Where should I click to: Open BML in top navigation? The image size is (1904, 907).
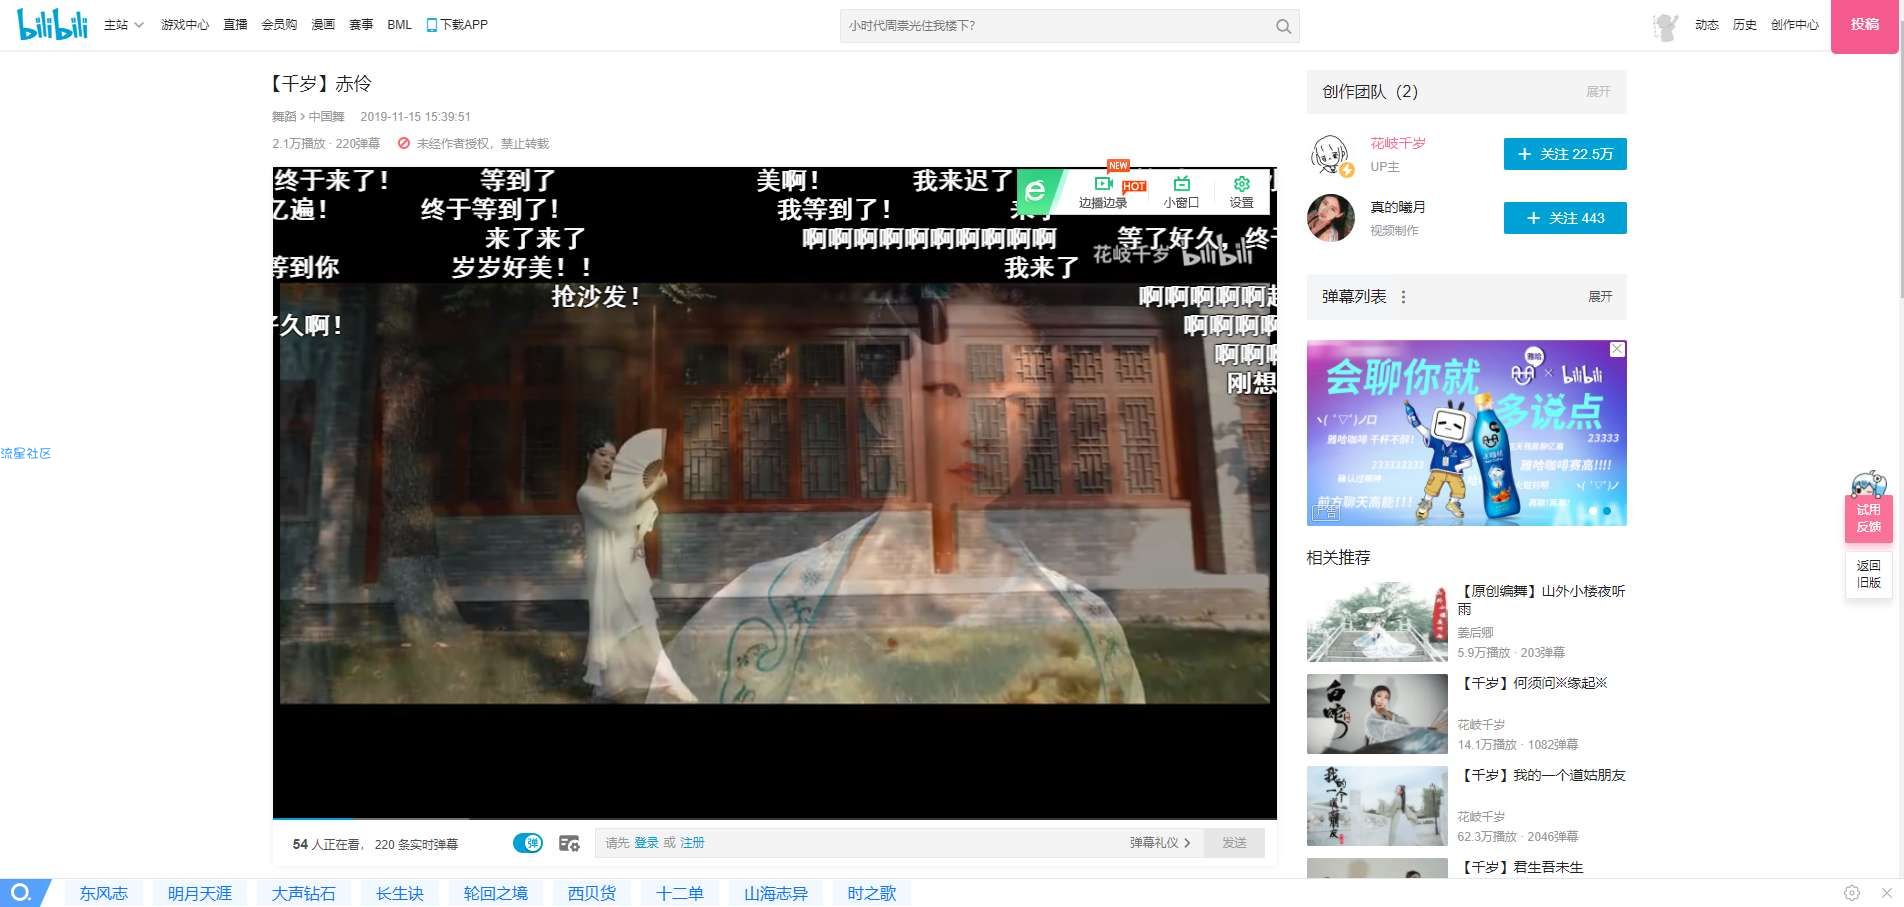(x=399, y=25)
